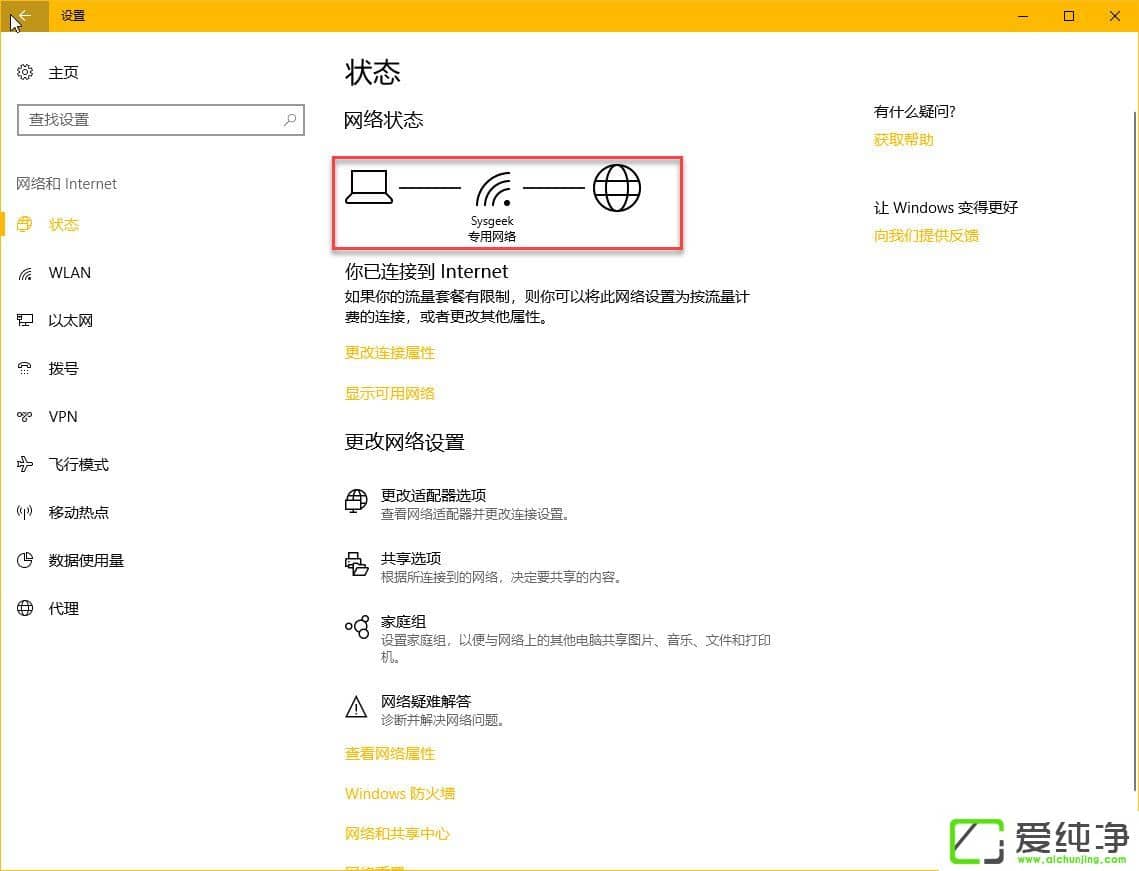The image size is (1139, 871).
Task: Select 状态 (Status) sidebar item
Action: tap(63, 224)
